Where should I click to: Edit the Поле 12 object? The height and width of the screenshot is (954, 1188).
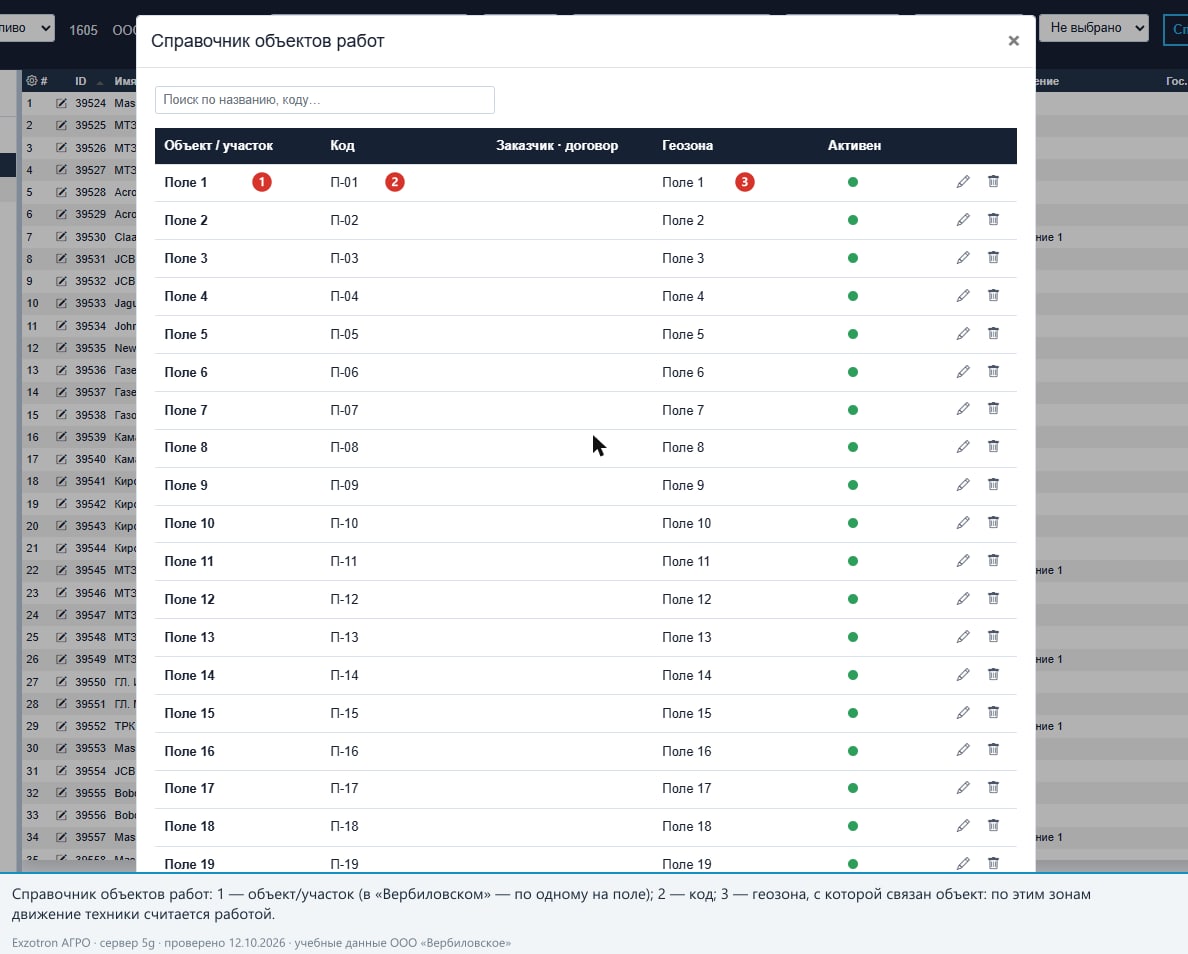pos(963,599)
